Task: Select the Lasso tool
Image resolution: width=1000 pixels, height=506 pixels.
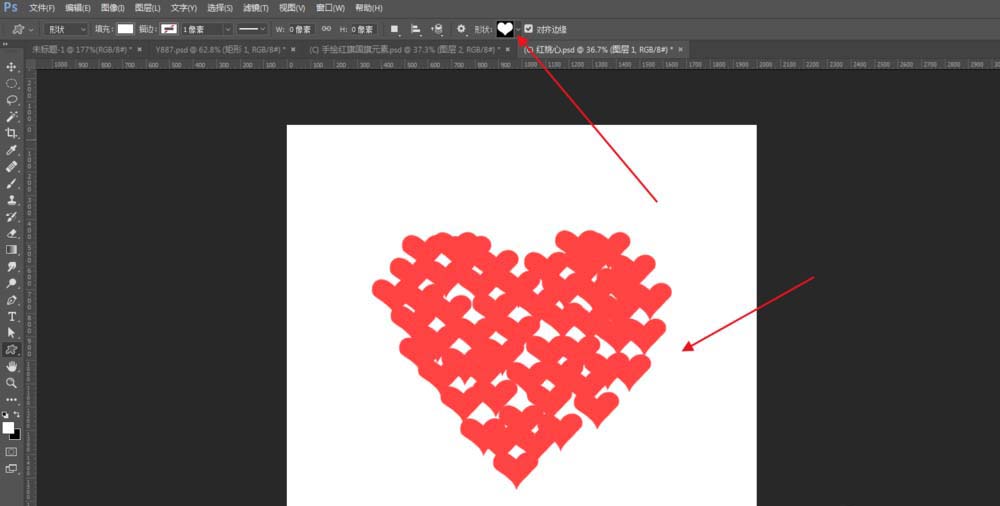Action: pyautogui.click(x=12, y=100)
